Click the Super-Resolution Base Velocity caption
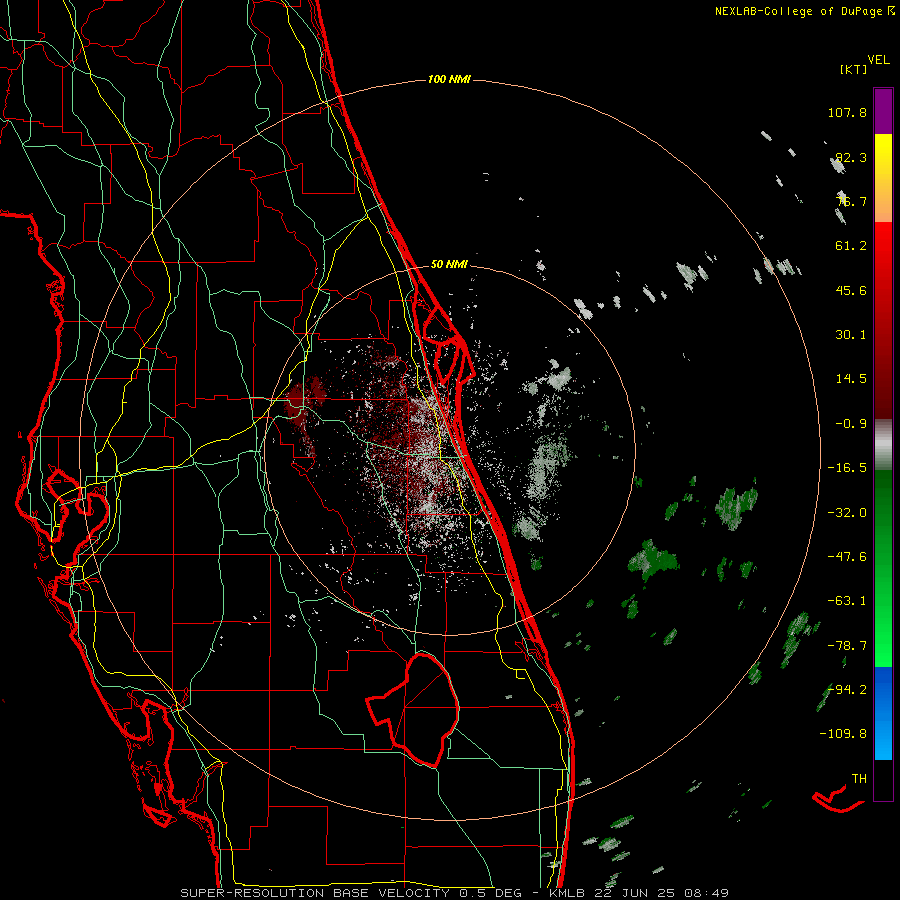900x900 pixels. pyautogui.click(x=455, y=893)
